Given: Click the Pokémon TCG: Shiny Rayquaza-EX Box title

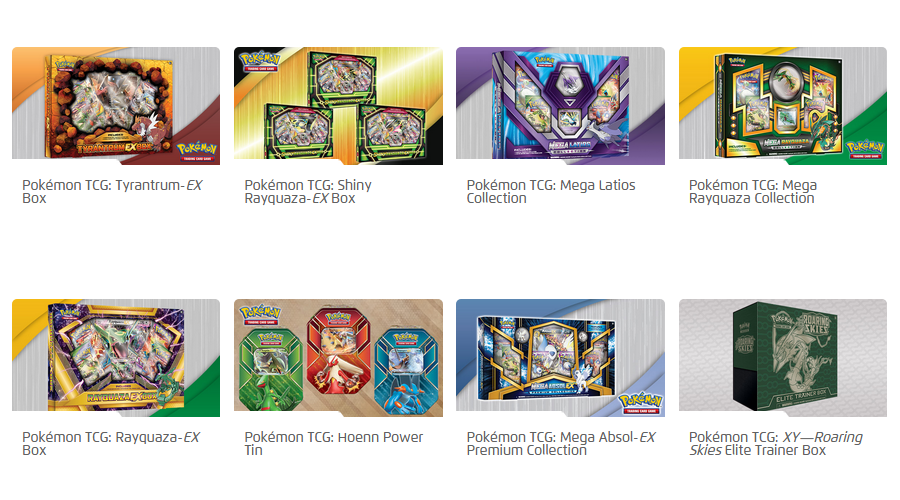Looking at the screenshot, I should click(308, 192).
